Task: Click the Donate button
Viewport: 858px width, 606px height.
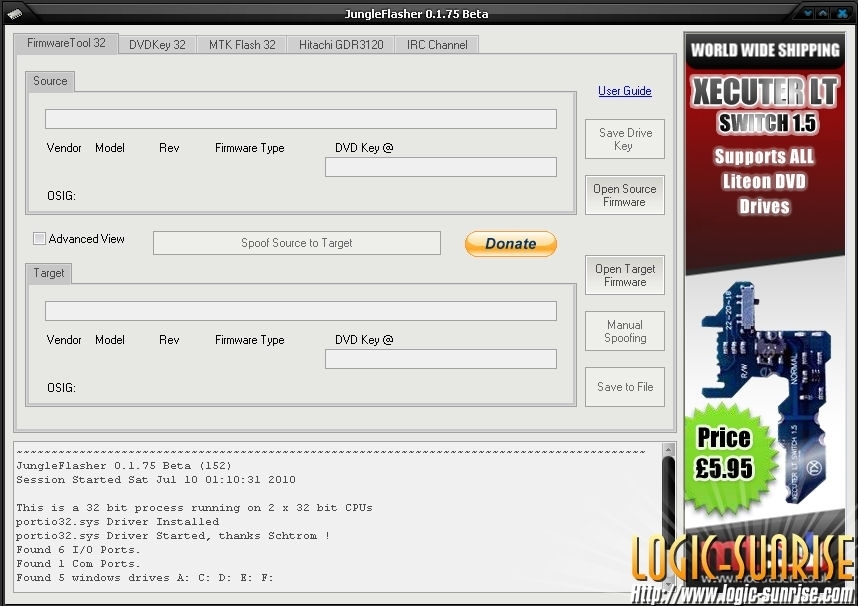Action: coord(510,243)
